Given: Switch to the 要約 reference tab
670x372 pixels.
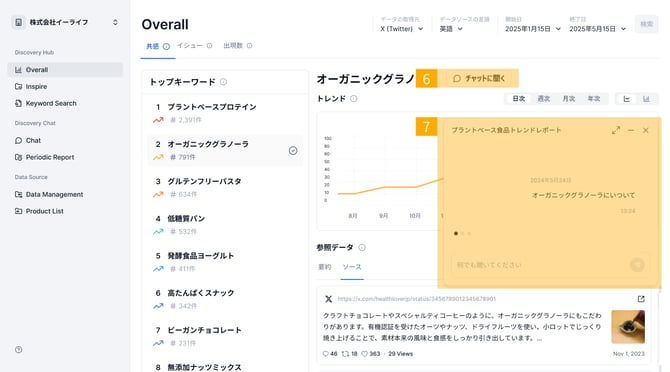Looking at the screenshot, I should point(325,267).
